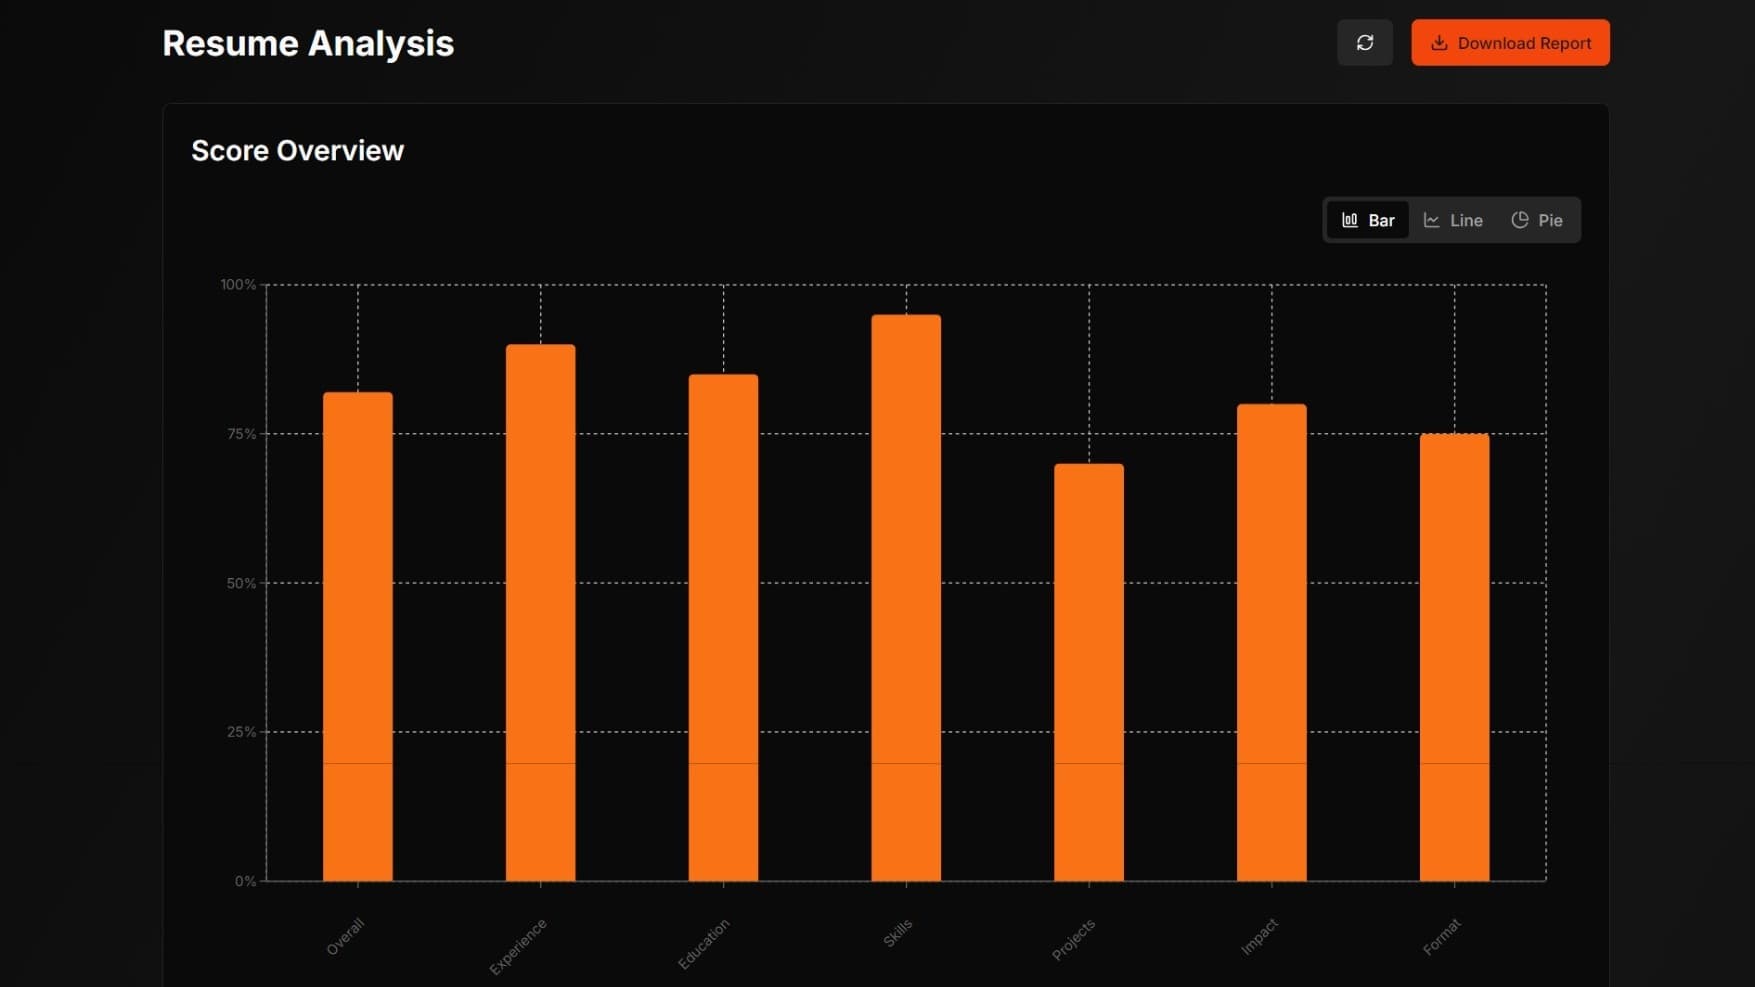Click the Experience x-axis label
Screen dimensions: 1755x987
[x=518, y=946]
